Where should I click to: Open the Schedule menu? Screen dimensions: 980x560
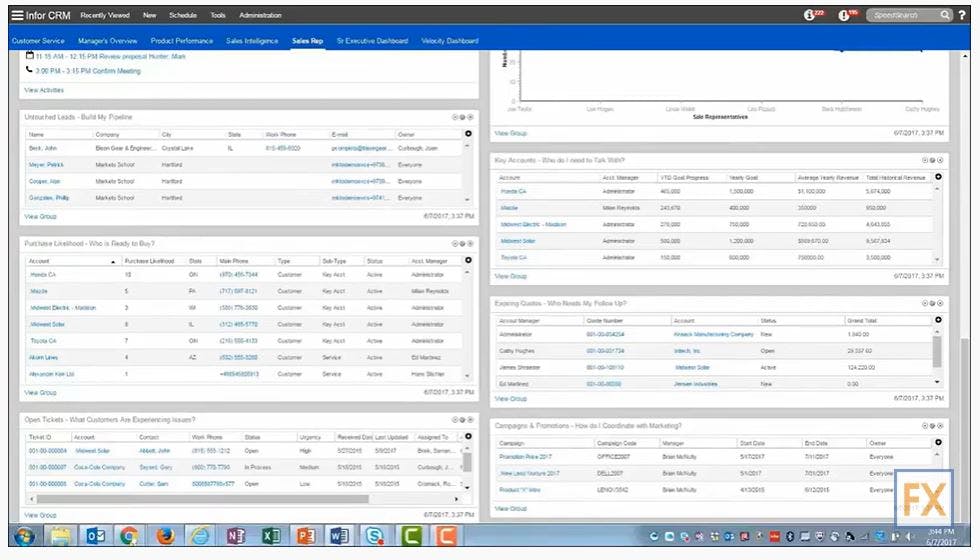(x=183, y=15)
